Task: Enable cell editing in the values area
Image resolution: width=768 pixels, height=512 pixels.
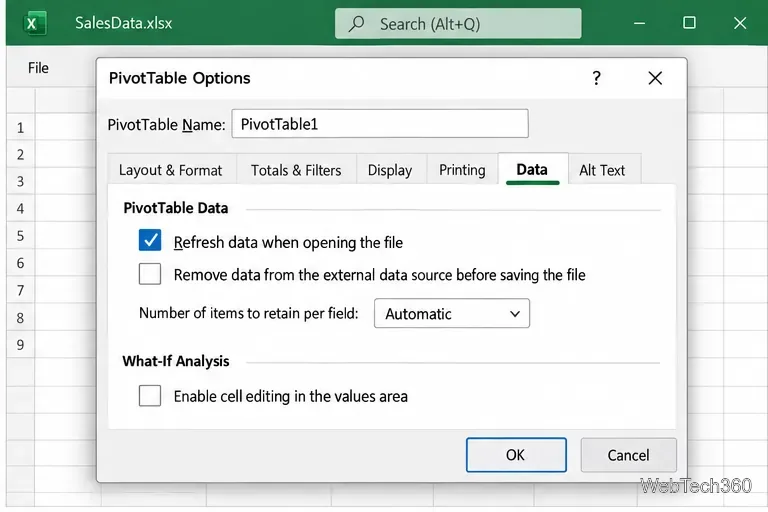Action: [150, 395]
